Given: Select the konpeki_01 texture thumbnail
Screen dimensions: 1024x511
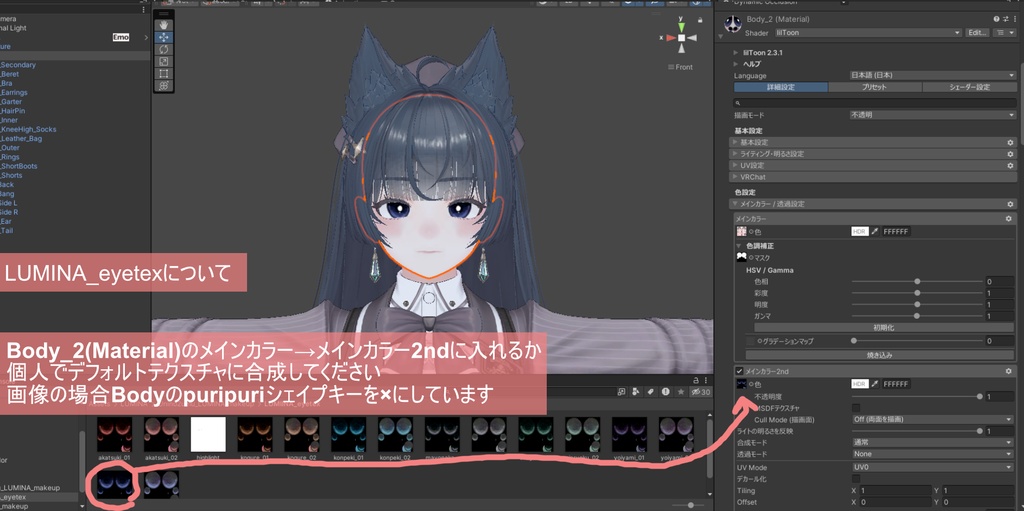Looking at the screenshot, I should 349,435.
